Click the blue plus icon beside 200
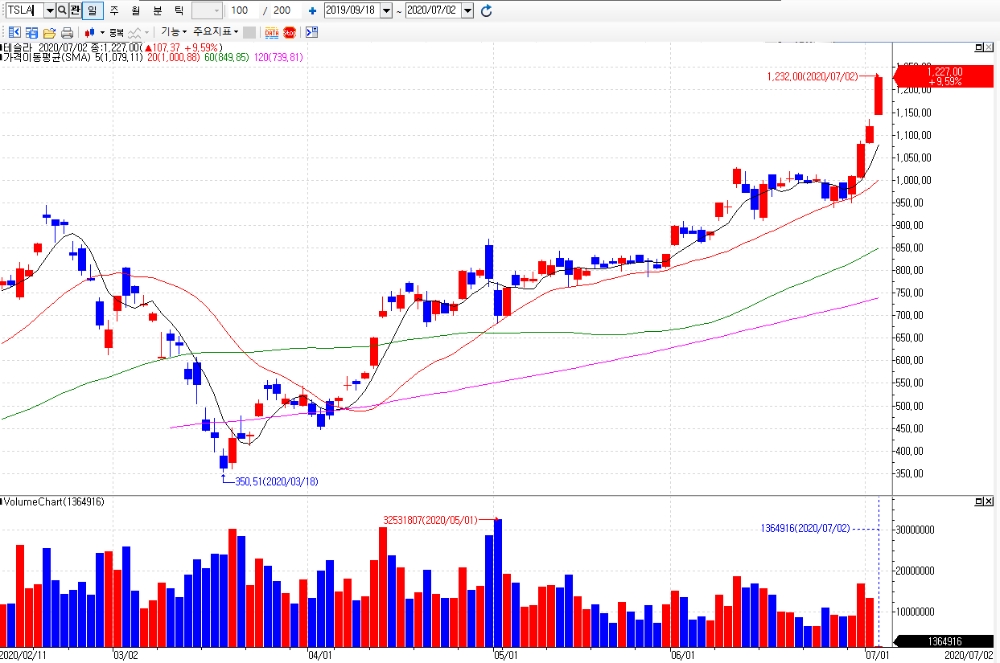This screenshot has width=1000, height=663. [x=312, y=11]
